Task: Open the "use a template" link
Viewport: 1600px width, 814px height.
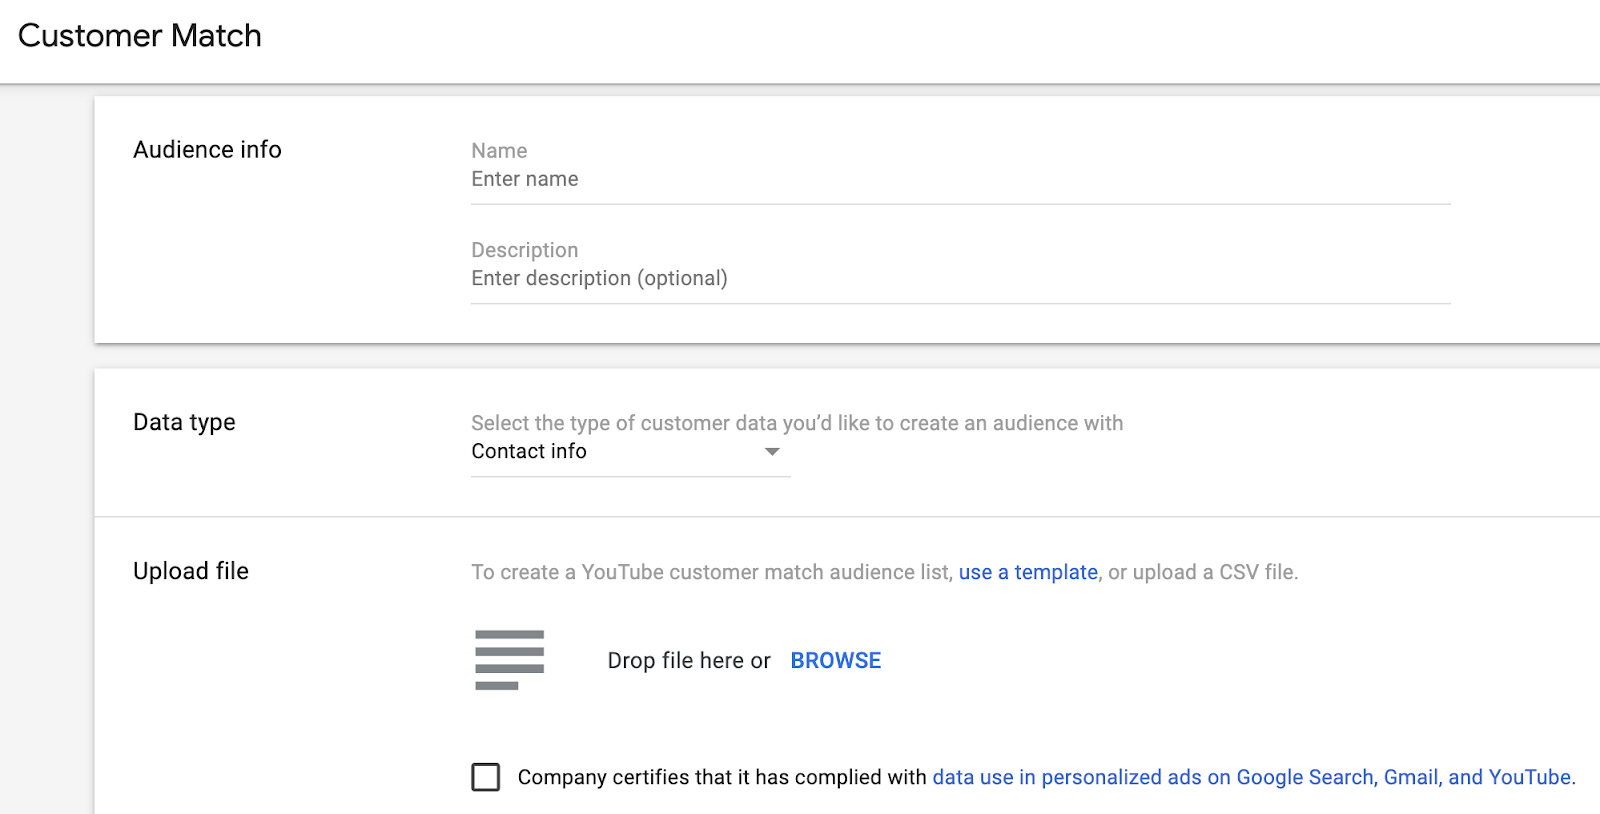Action: [x=1028, y=573]
